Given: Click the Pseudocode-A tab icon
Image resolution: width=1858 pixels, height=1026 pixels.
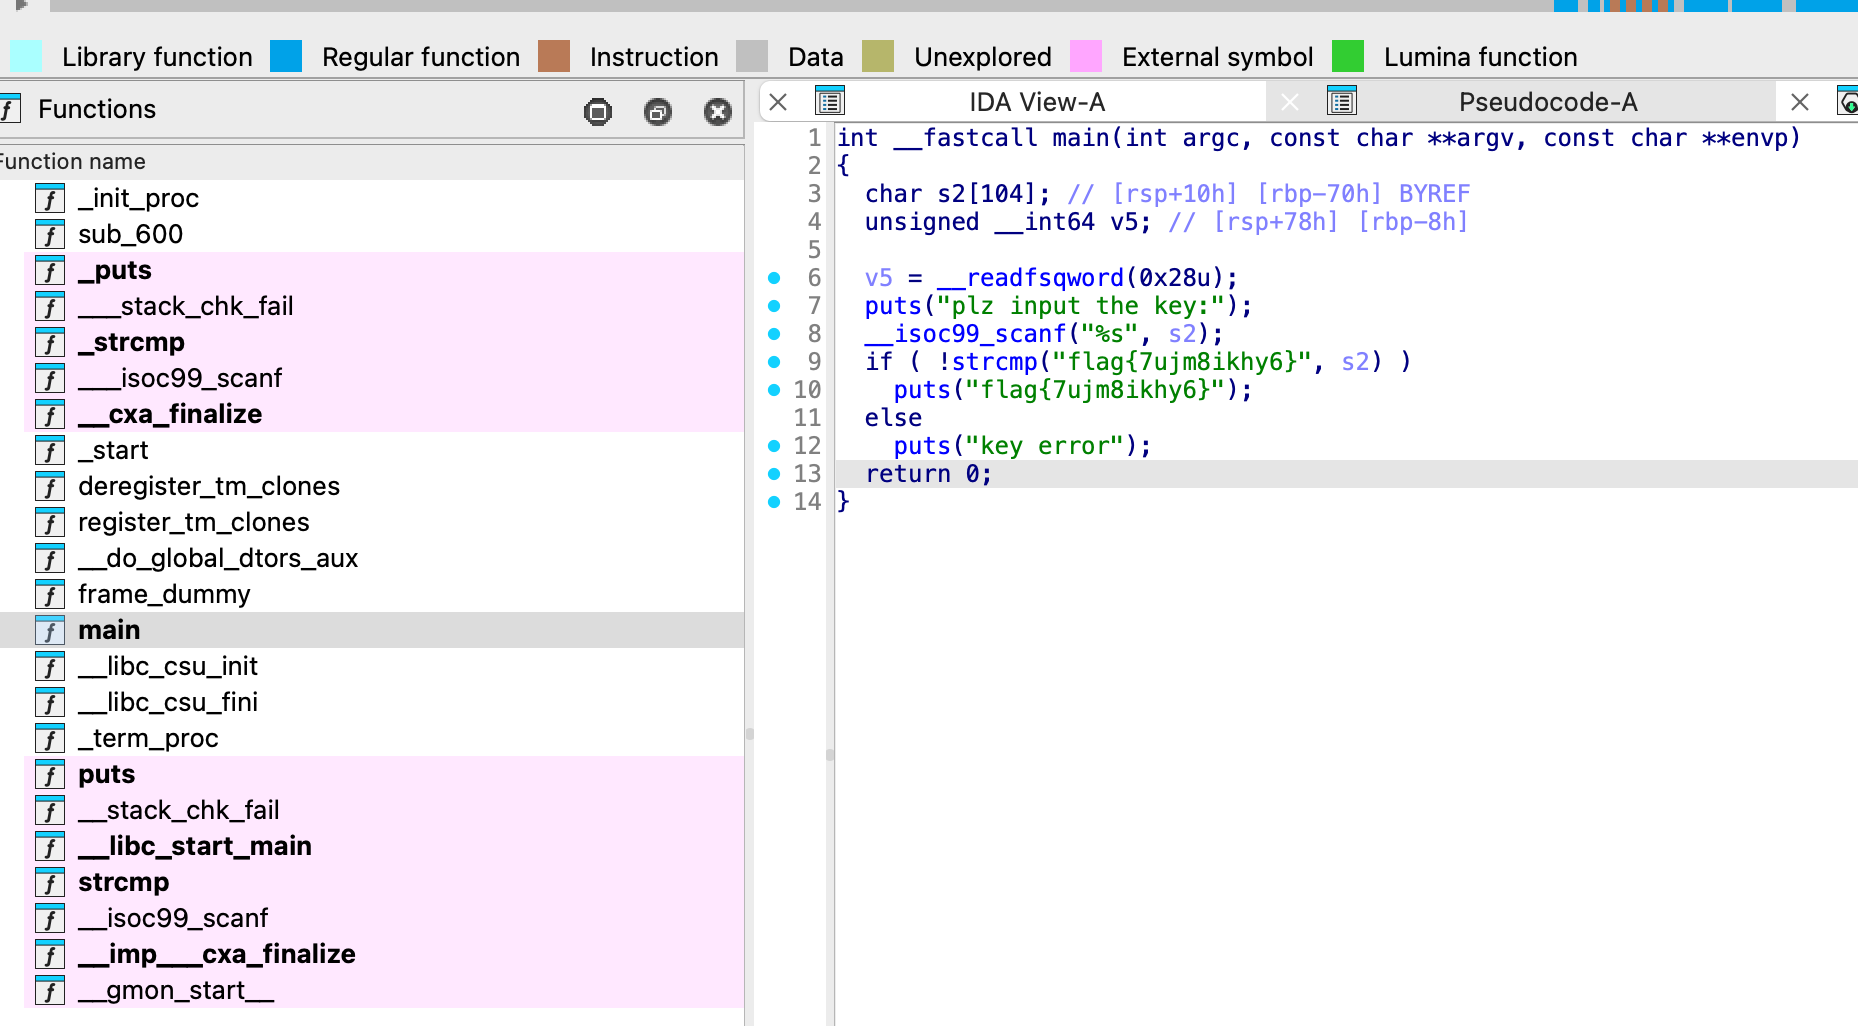Looking at the screenshot, I should [x=1342, y=102].
